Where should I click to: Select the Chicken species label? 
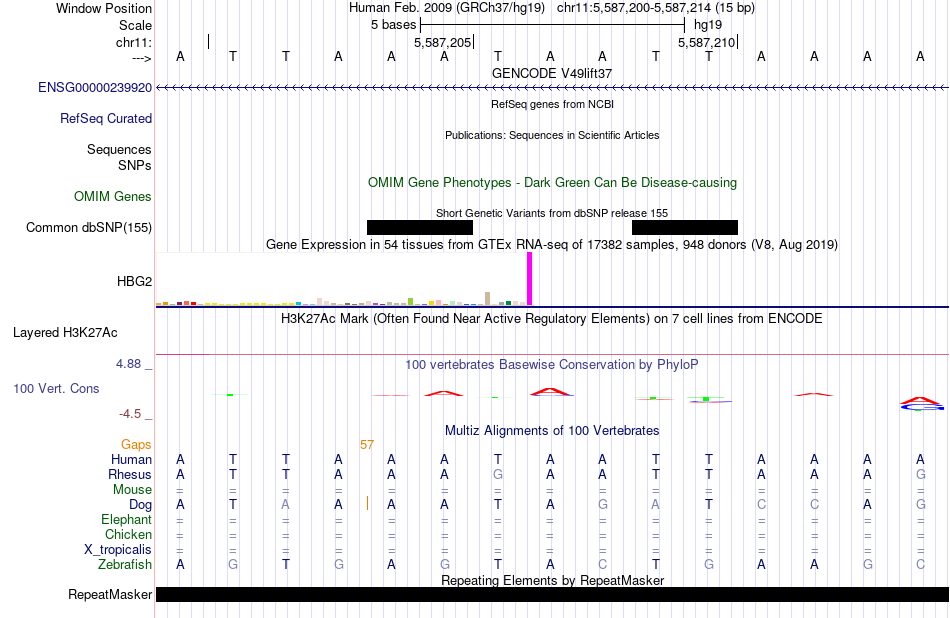pos(128,534)
